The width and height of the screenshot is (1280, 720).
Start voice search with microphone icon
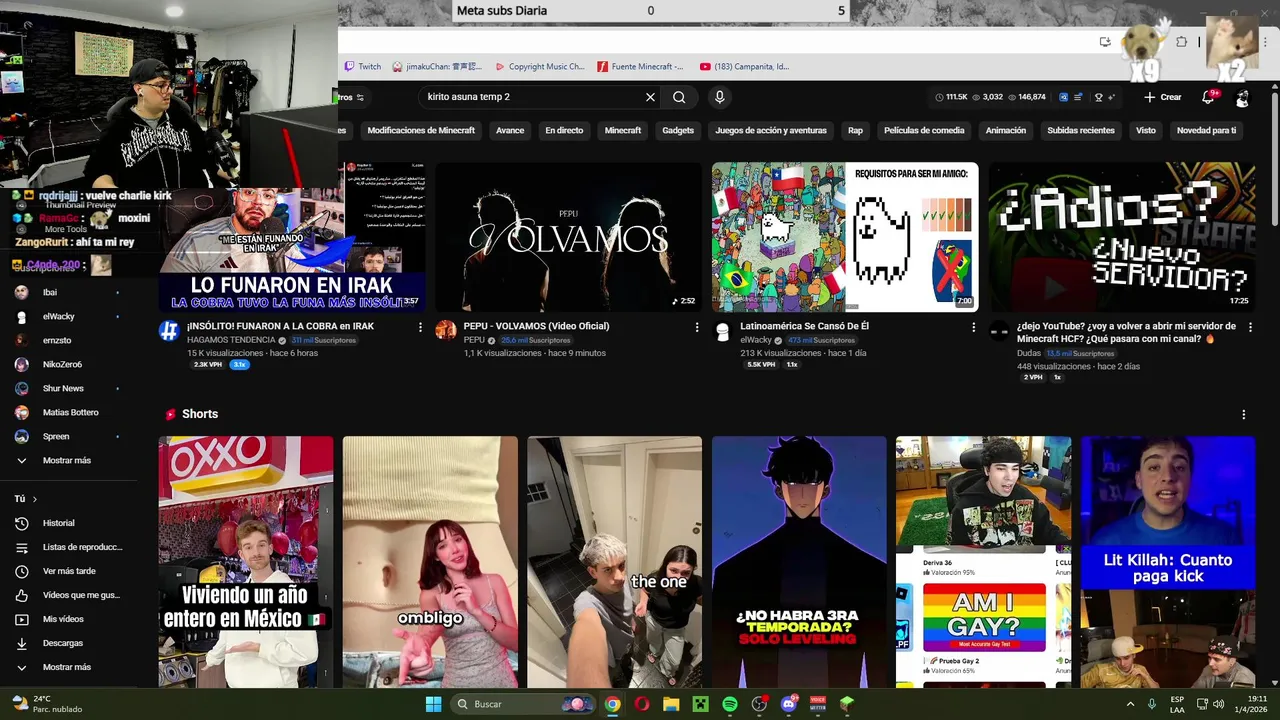(719, 97)
